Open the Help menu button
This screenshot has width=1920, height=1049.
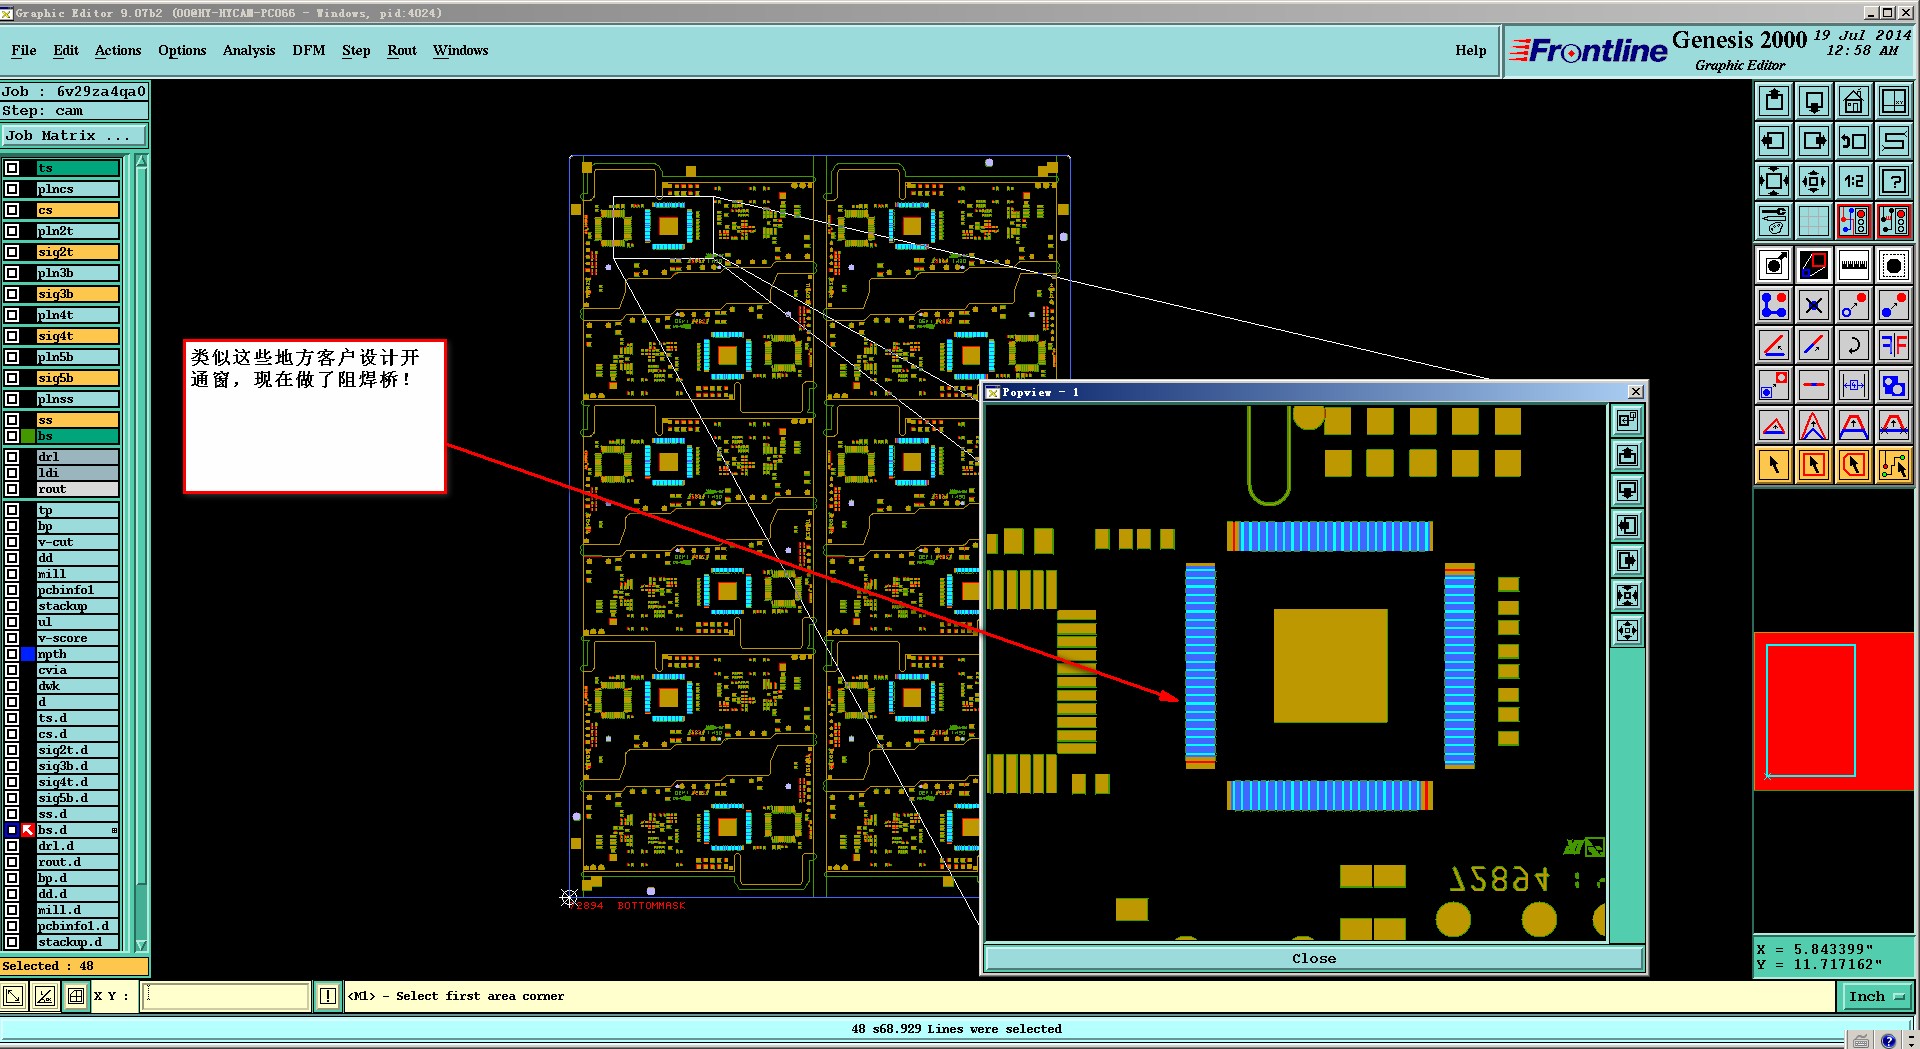click(x=1470, y=50)
